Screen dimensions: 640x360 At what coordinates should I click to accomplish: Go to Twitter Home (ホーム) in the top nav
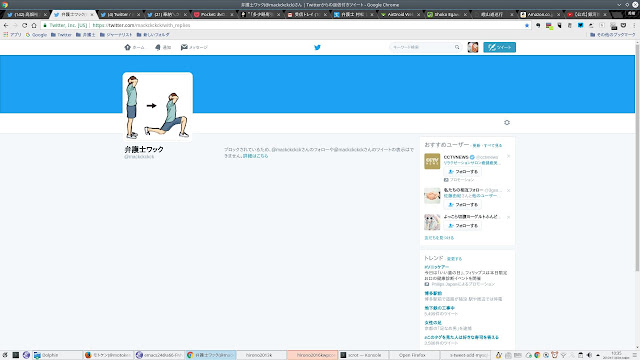[134, 47]
